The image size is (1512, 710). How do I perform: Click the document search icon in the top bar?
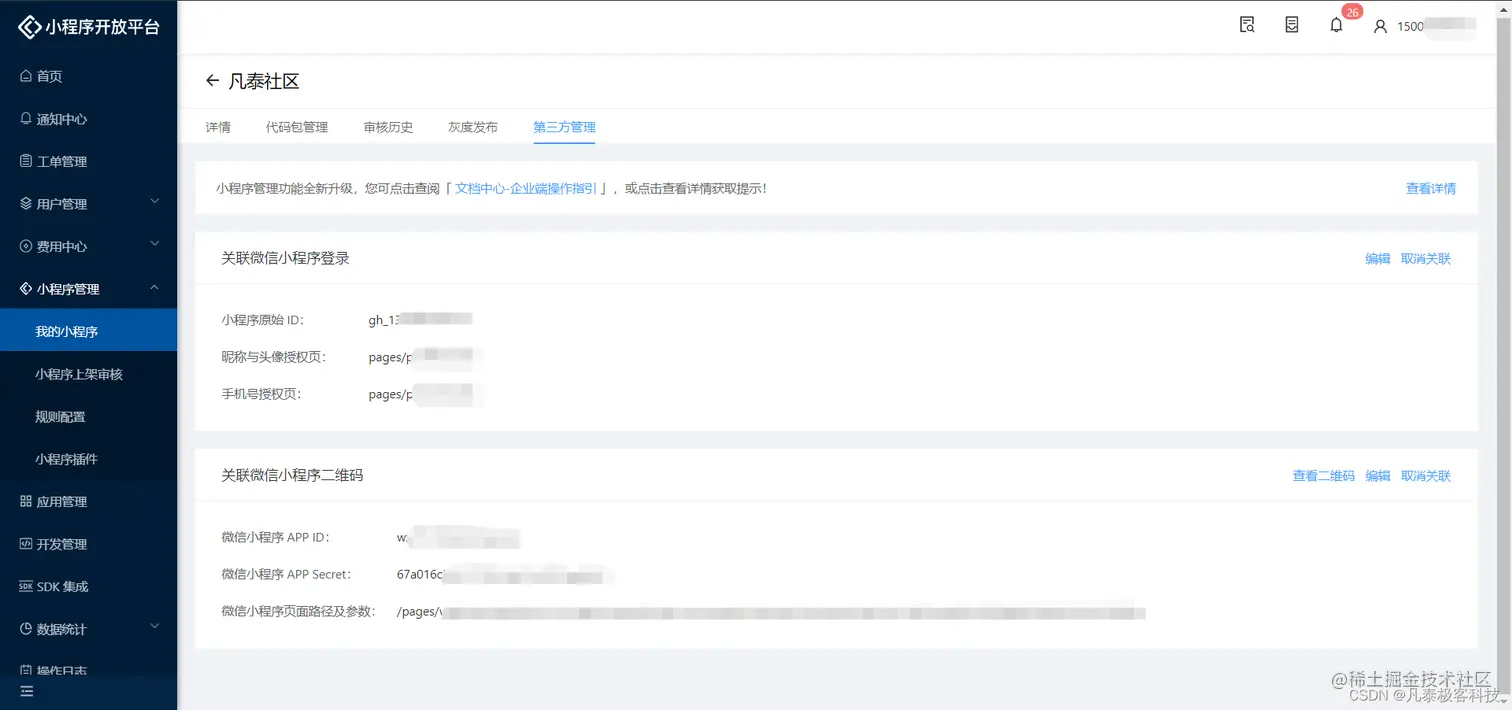(1247, 25)
